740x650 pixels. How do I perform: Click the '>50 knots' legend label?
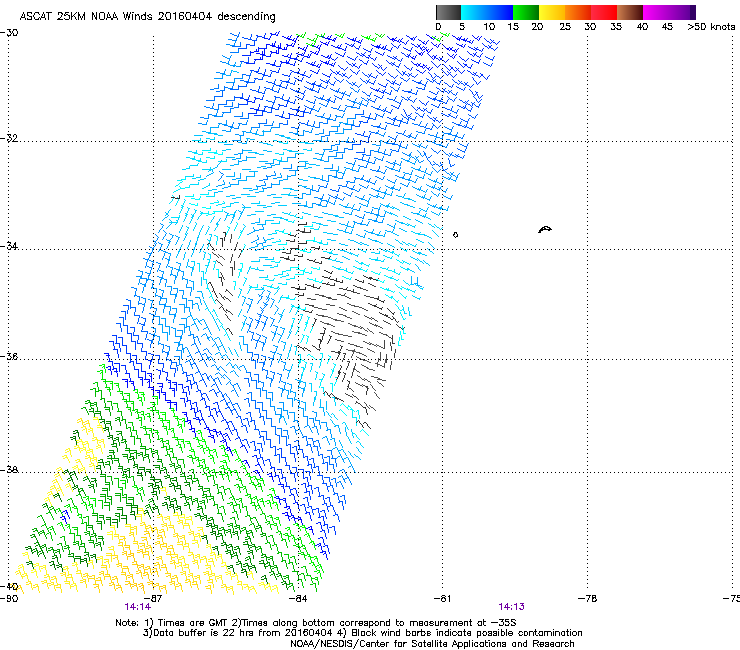(711, 27)
